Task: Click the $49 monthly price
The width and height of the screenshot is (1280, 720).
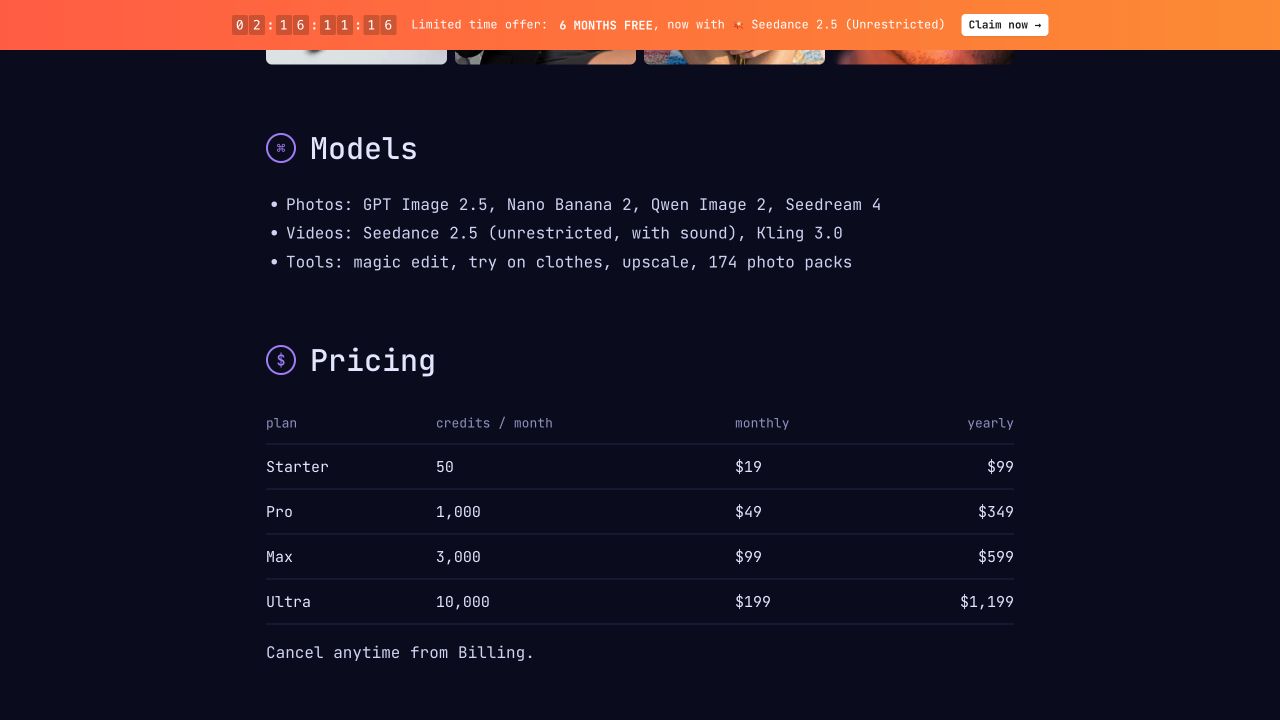Action: [x=748, y=512]
